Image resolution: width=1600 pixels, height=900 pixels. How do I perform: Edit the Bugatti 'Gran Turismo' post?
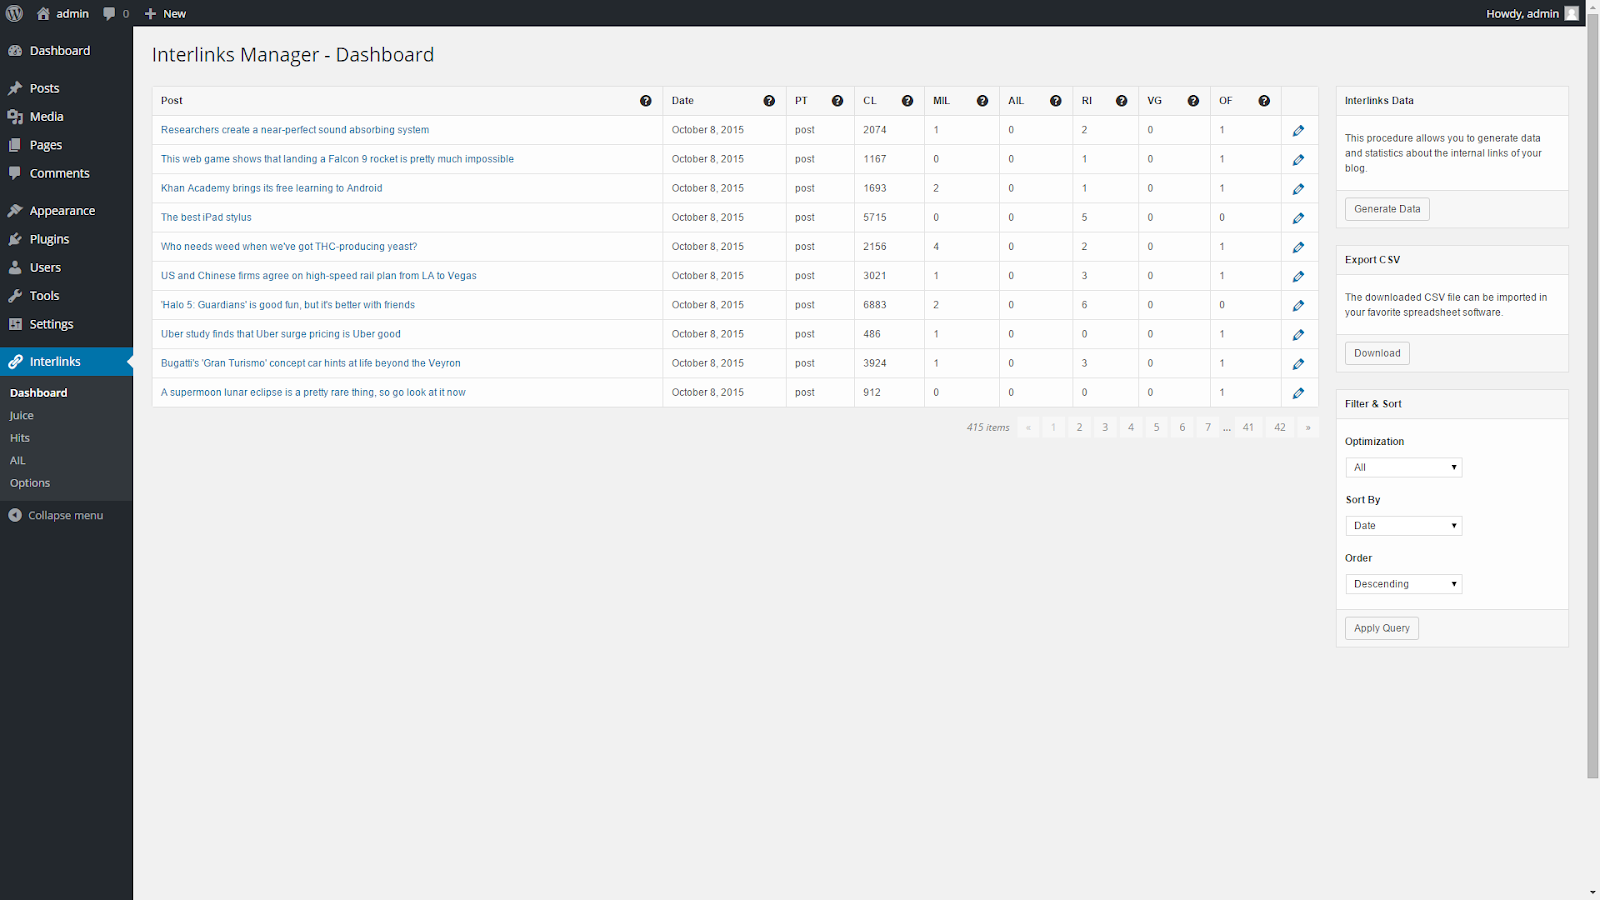click(x=1298, y=364)
